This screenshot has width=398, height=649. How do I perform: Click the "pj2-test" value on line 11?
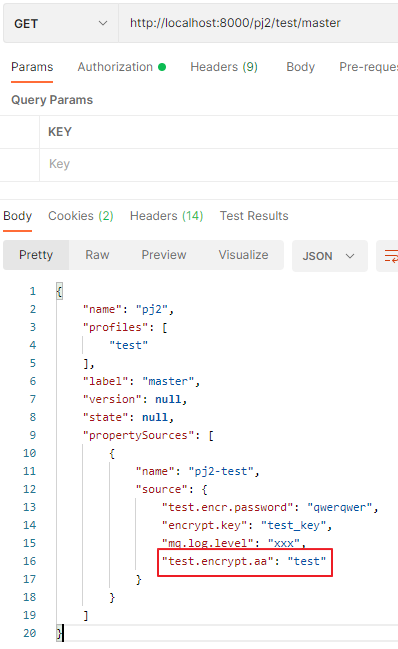point(221,471)
